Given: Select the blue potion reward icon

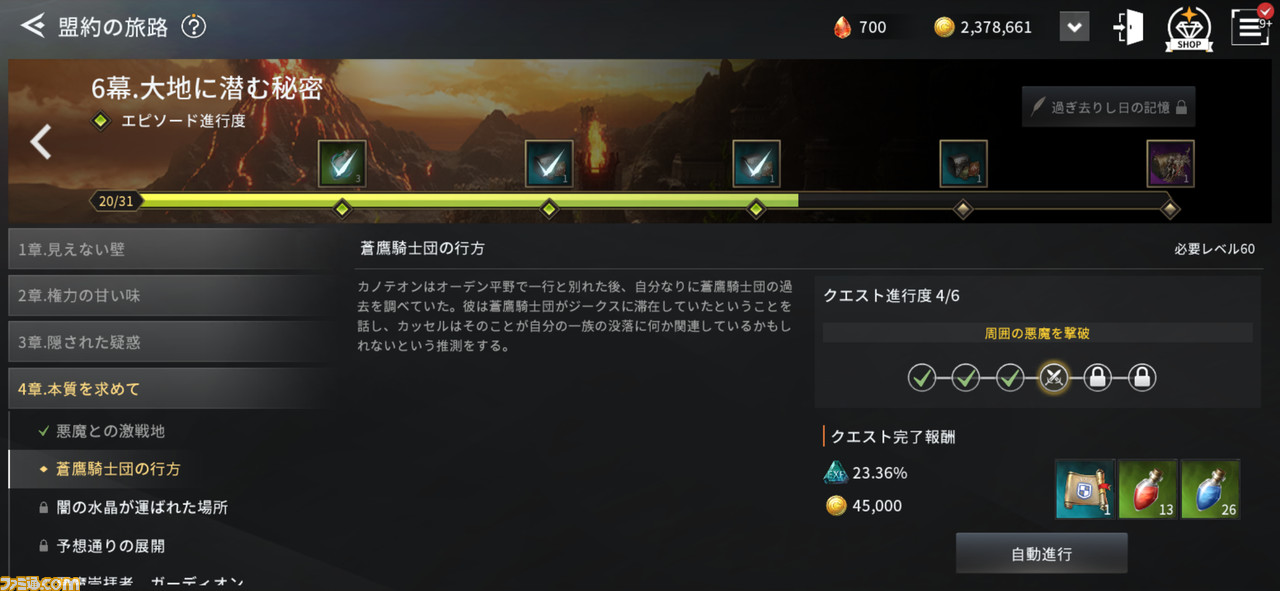Looking at the screenshot, I should tap(1210, 489).
